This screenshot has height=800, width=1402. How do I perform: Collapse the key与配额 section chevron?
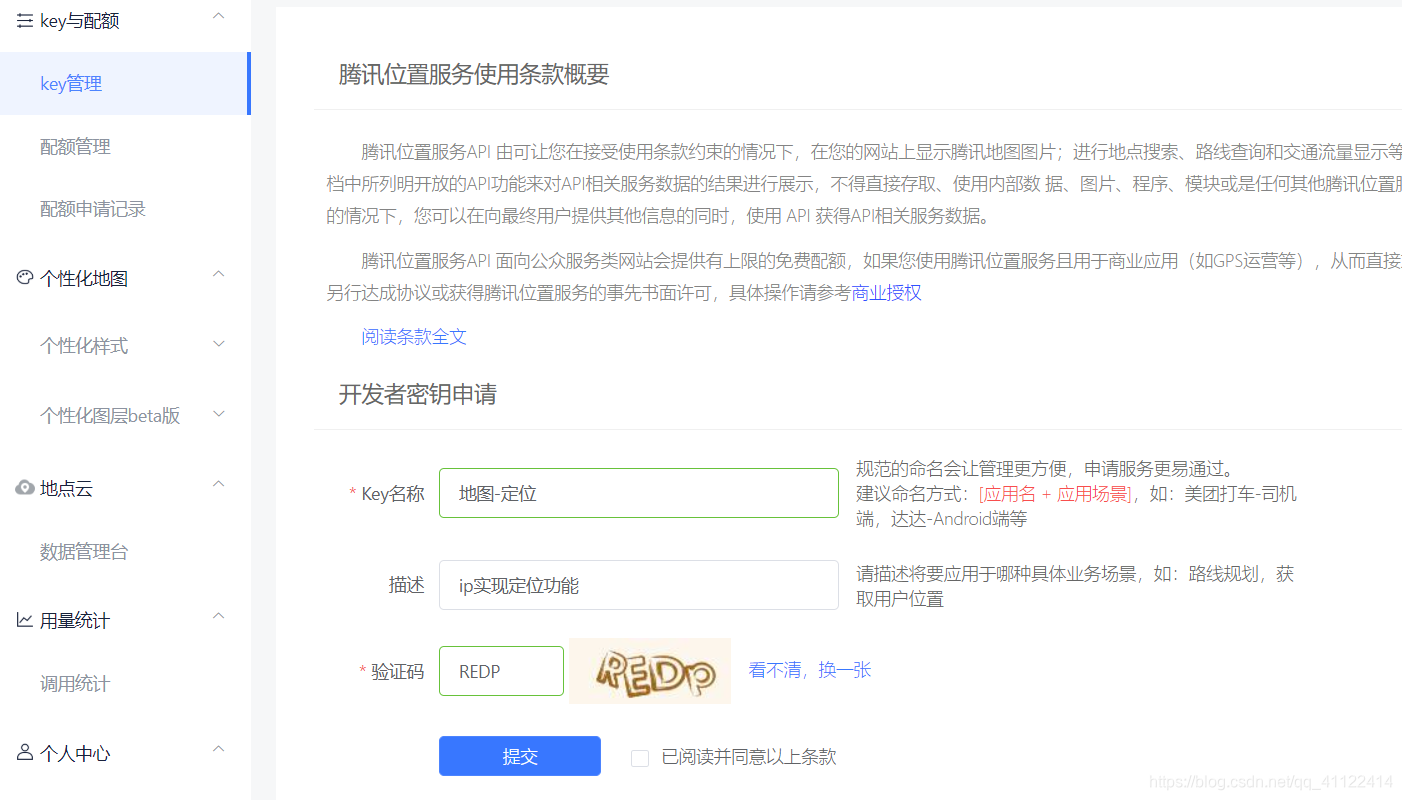219,17
